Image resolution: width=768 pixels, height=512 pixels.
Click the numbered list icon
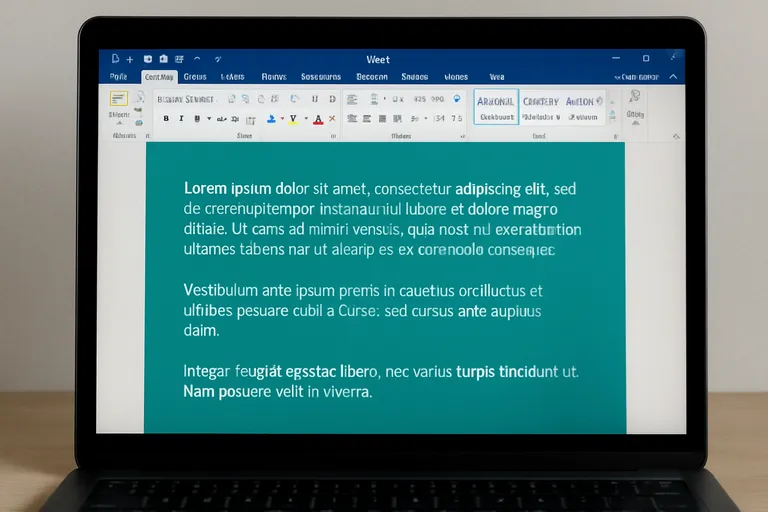[374, 99]
